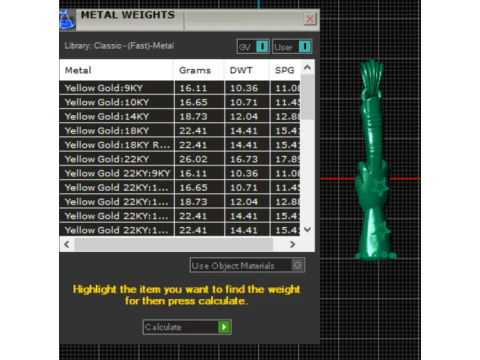The width and height of the screenshot is (480, 360).
Task: Select the green 3D hand model
Action: tap(375, 160)
